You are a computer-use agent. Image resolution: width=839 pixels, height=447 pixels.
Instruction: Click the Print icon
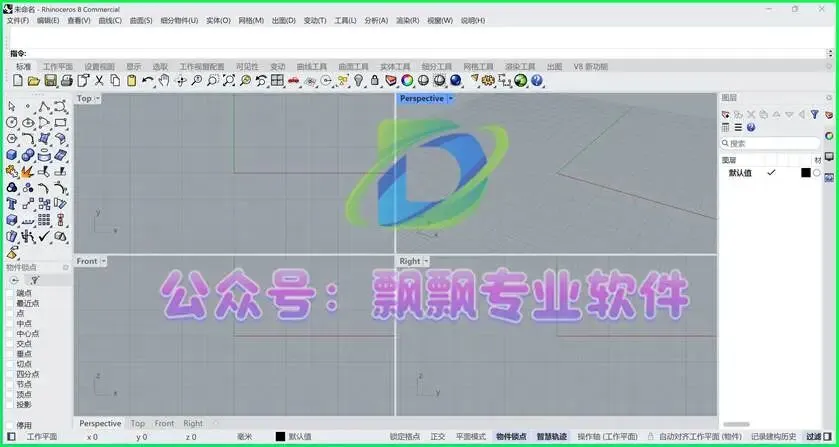(x=66, y=81)
